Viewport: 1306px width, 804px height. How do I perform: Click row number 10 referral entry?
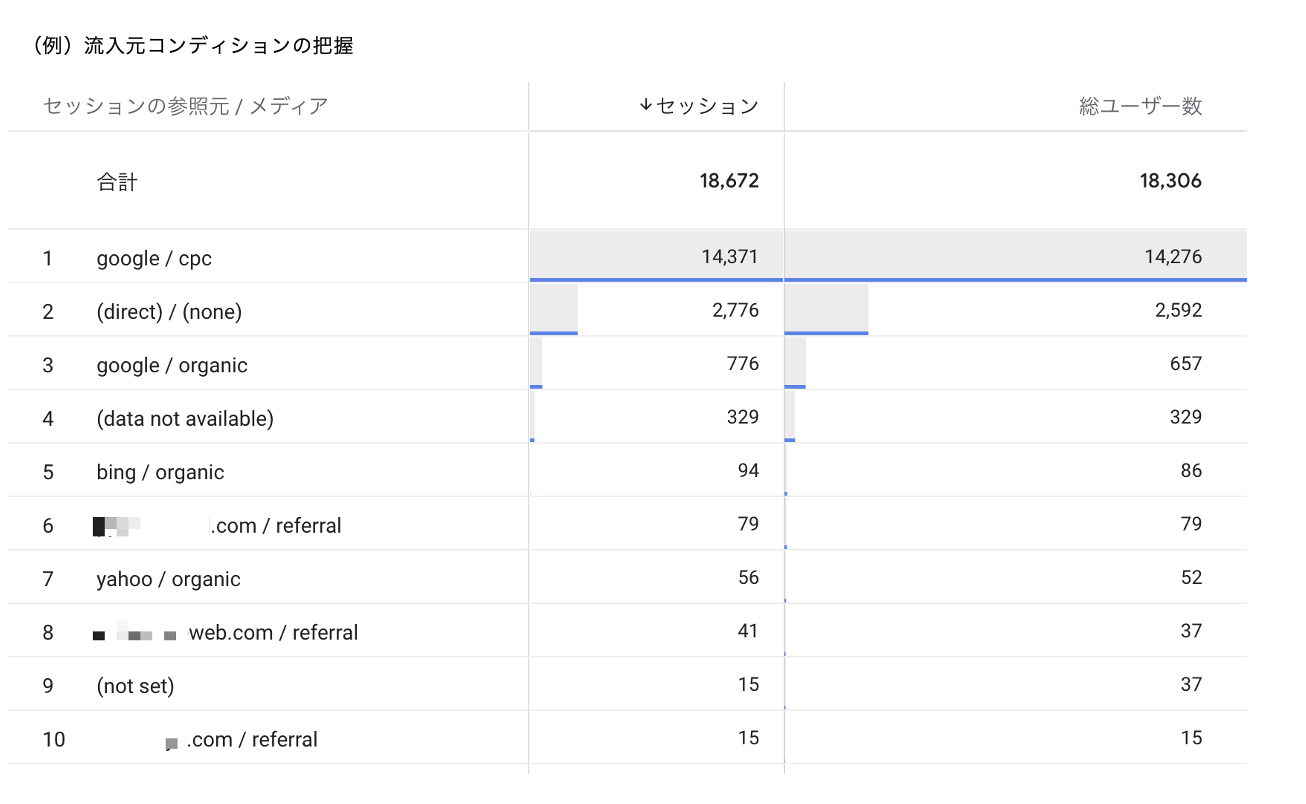click(250, 740)
